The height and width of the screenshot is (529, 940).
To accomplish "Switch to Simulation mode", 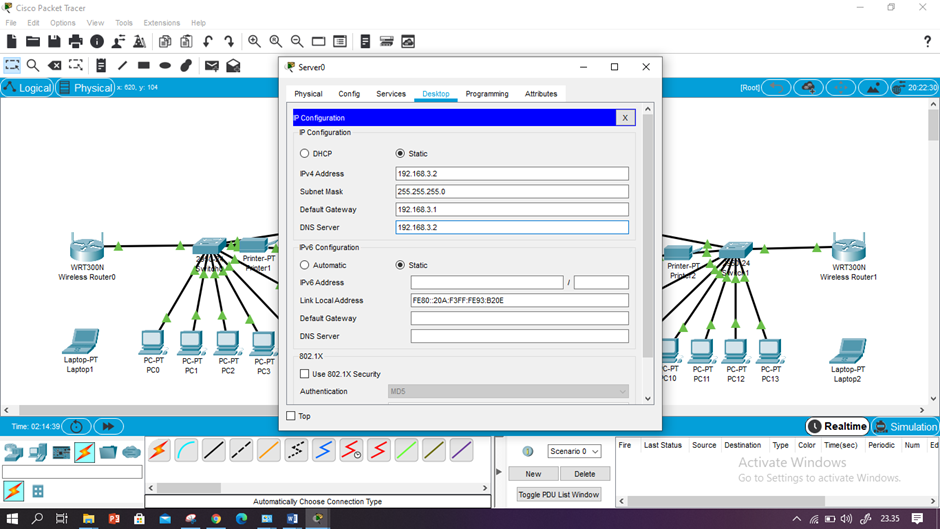I will [x=905, y=426].
